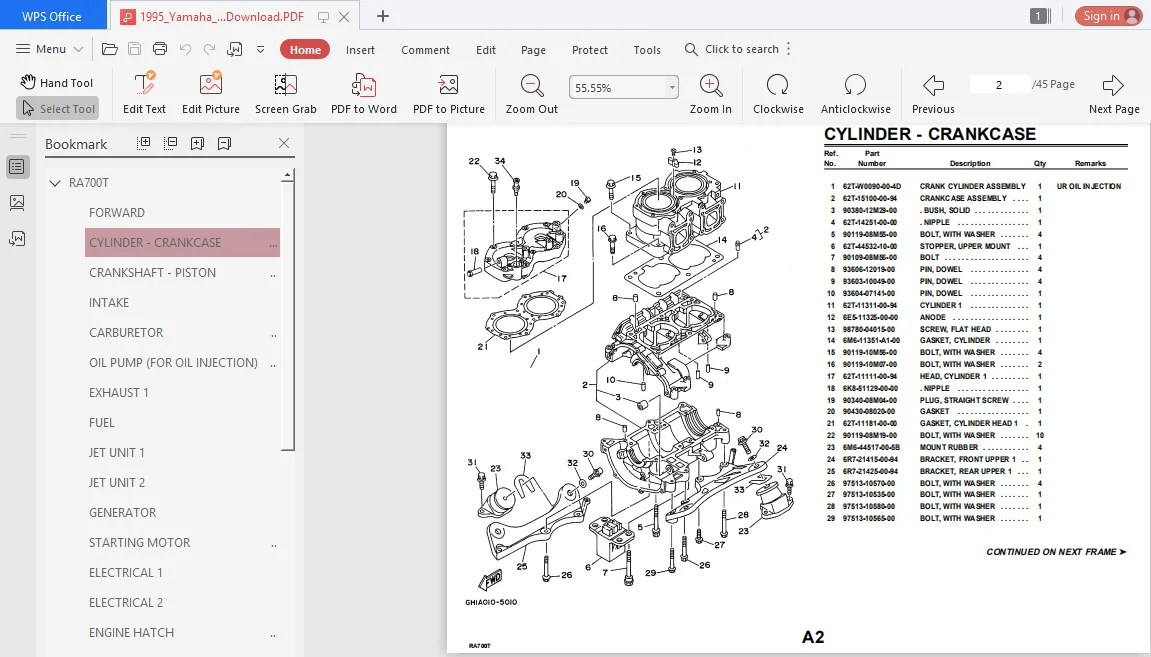Open the zoom percentage dropdown
The image size is (1151, 657).
[672, 87]
